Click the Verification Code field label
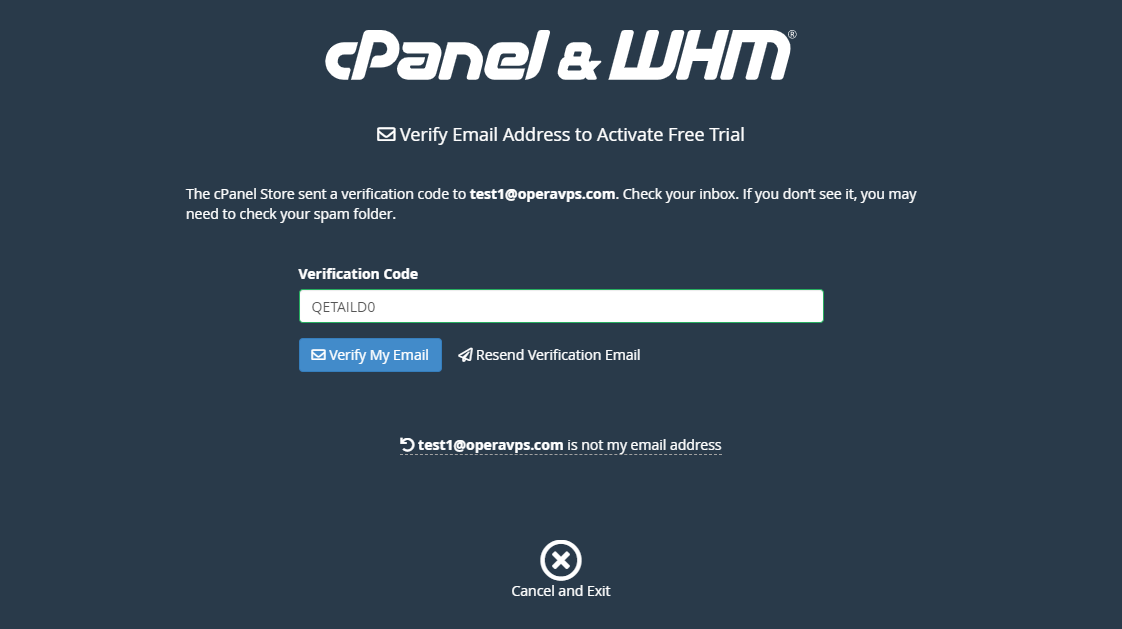This screenshot has height=629, width=1122. point(358,274)
